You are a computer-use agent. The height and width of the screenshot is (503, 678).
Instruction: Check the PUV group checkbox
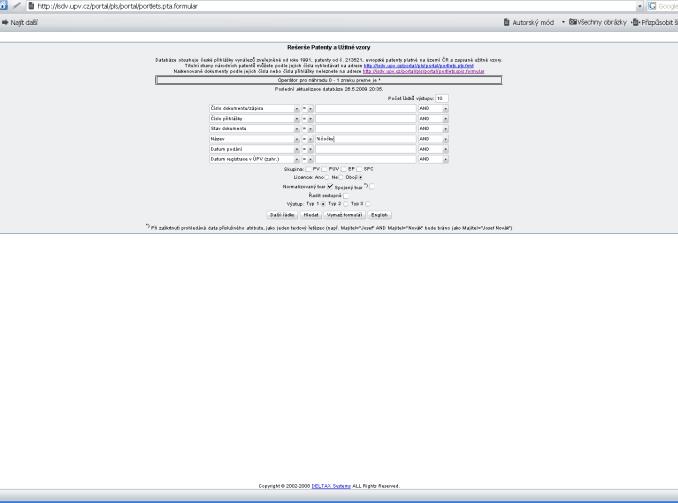click(x=324, y=169)
